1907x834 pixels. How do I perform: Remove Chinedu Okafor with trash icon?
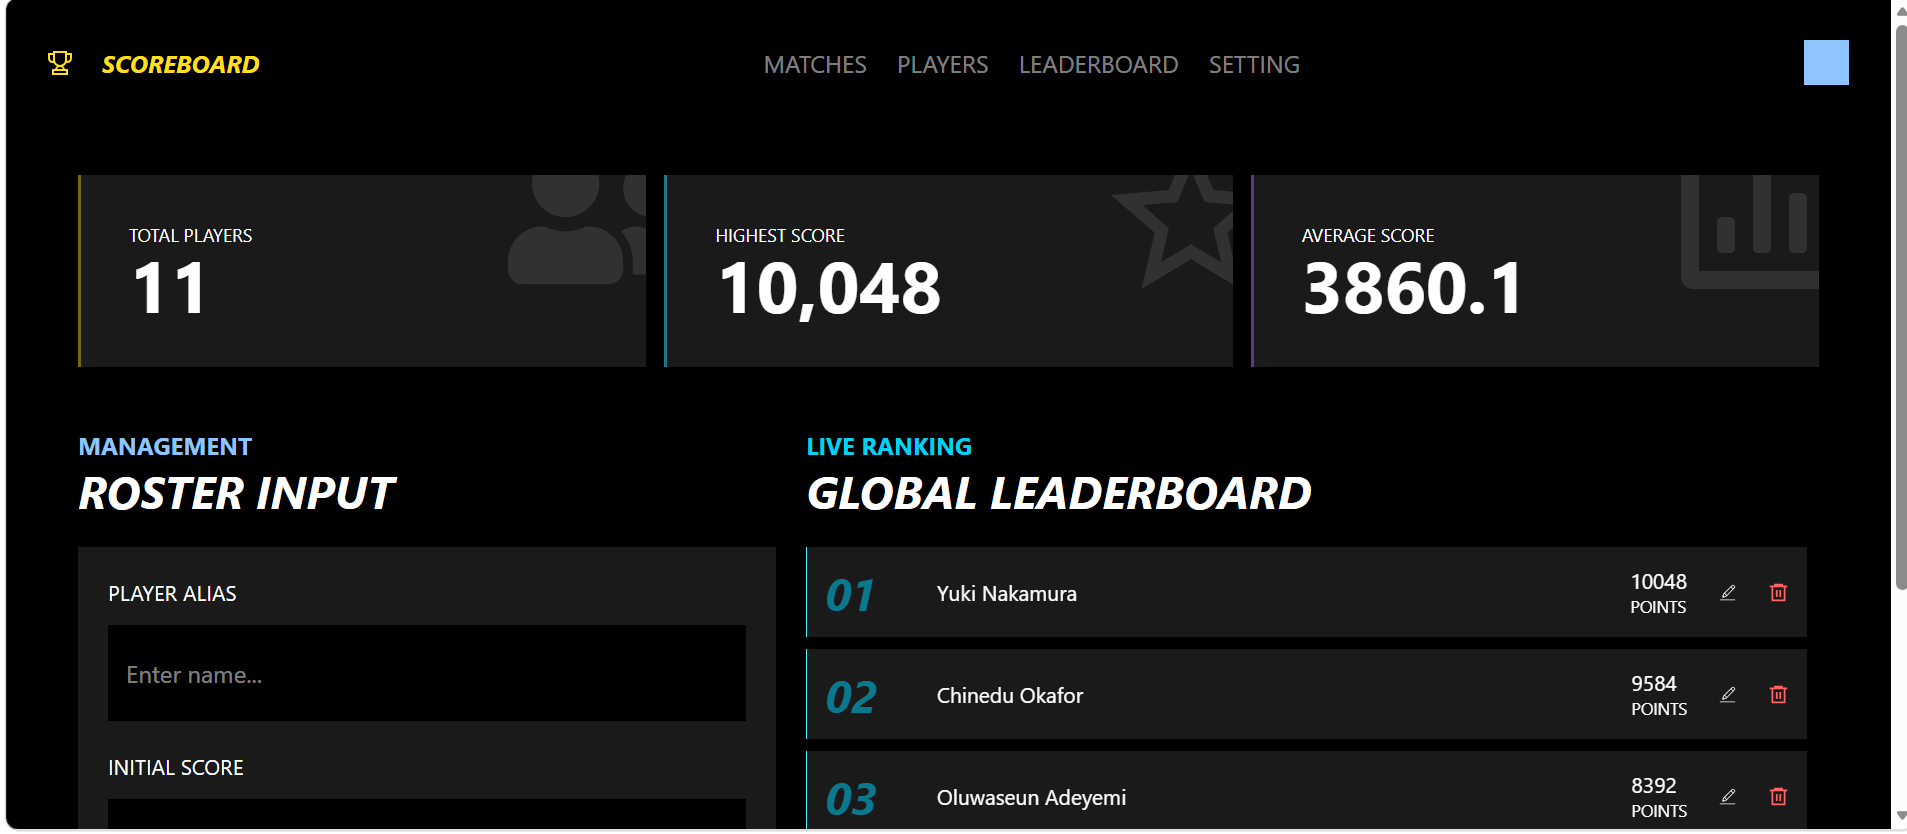1778,695
